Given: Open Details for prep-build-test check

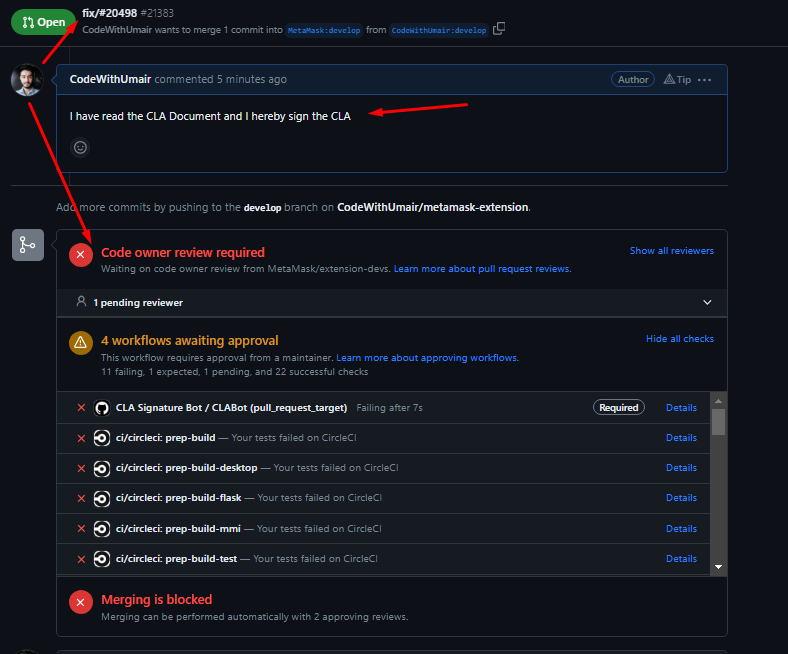Looking at the screenshot, I should click(x=681, y=558).
